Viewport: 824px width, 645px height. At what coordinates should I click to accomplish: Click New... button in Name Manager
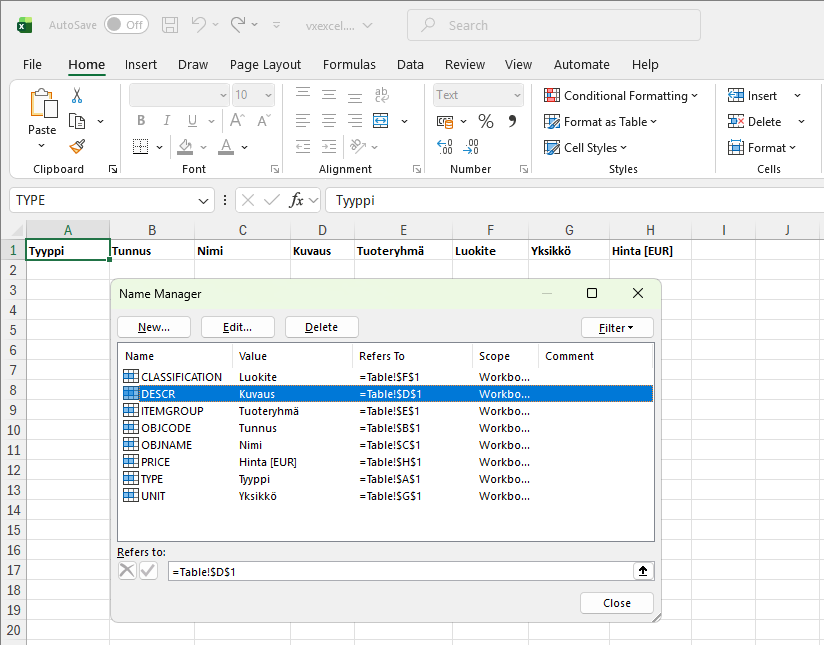153,327
